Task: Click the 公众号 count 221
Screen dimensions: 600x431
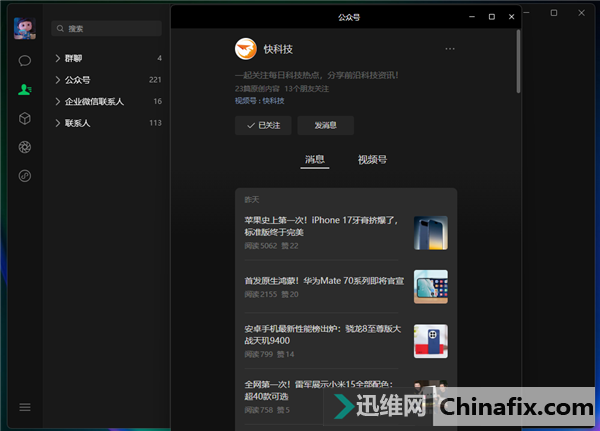Action: pos(155,80)
